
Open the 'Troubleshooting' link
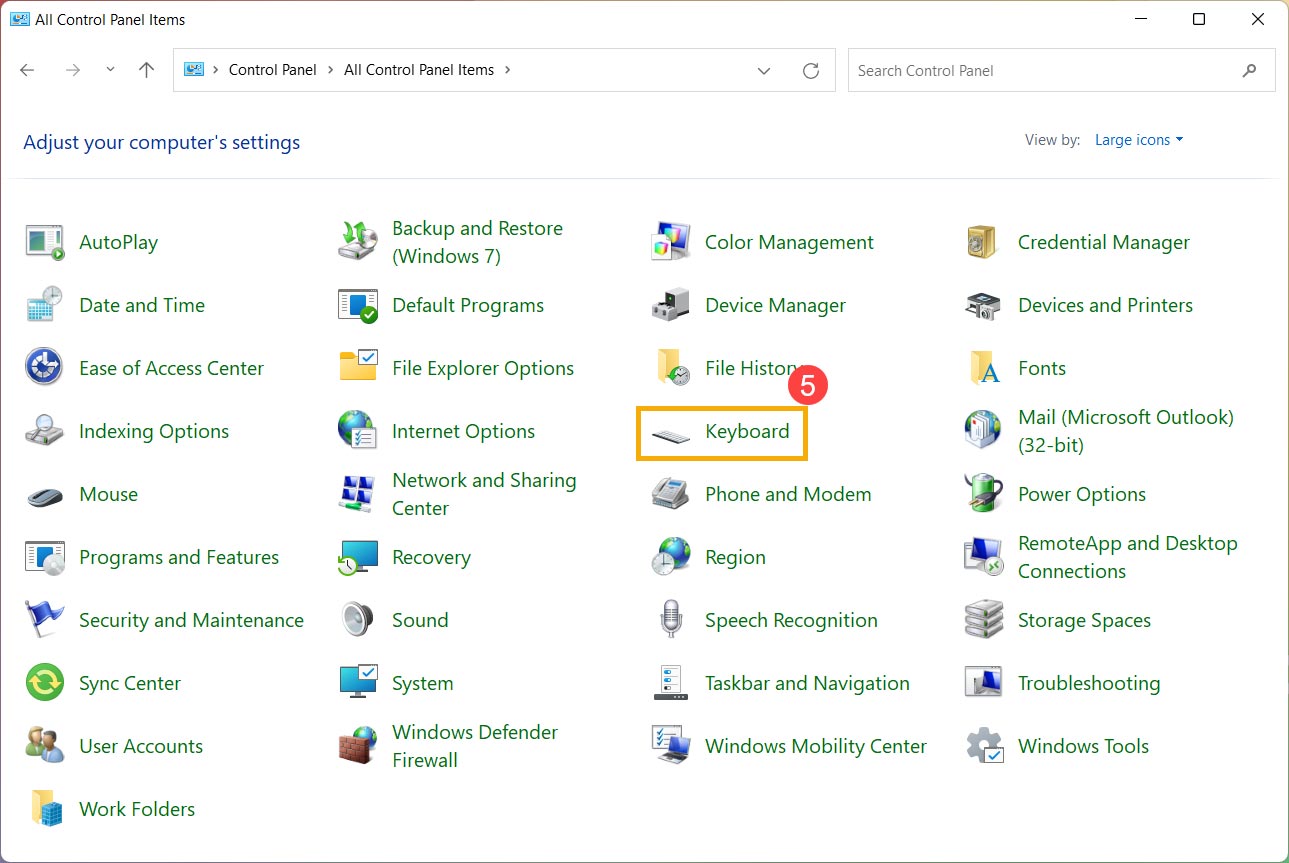point(1089,683)
